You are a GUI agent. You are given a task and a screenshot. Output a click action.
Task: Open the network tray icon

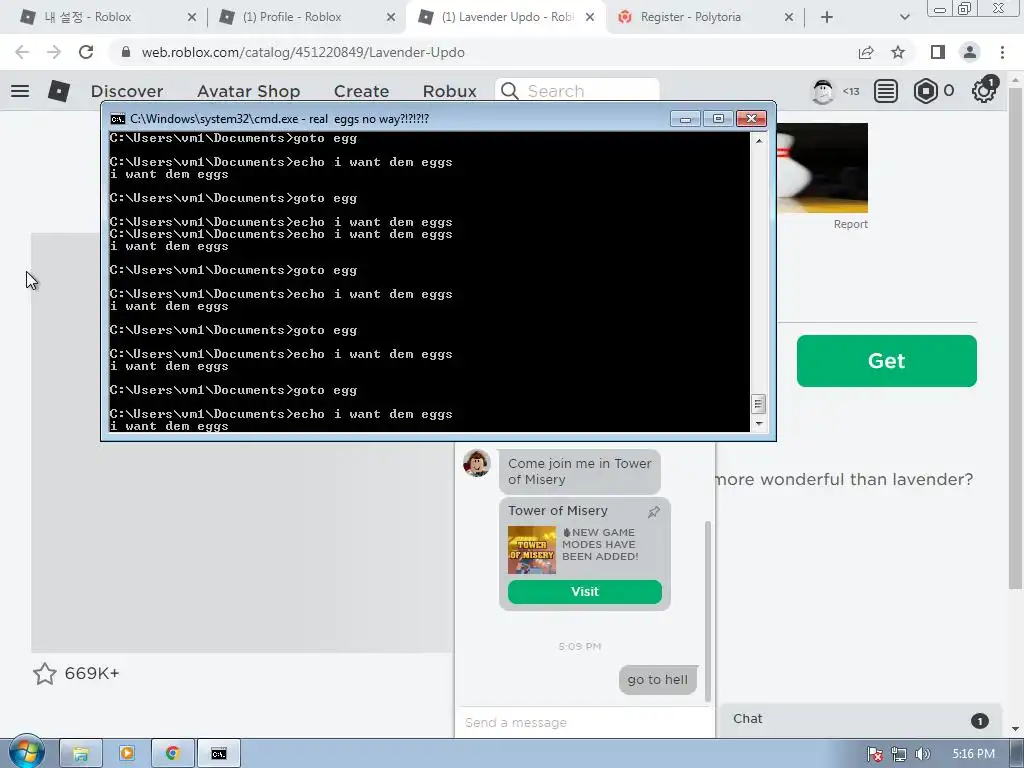pyautogui.click(x=899, y=754)
